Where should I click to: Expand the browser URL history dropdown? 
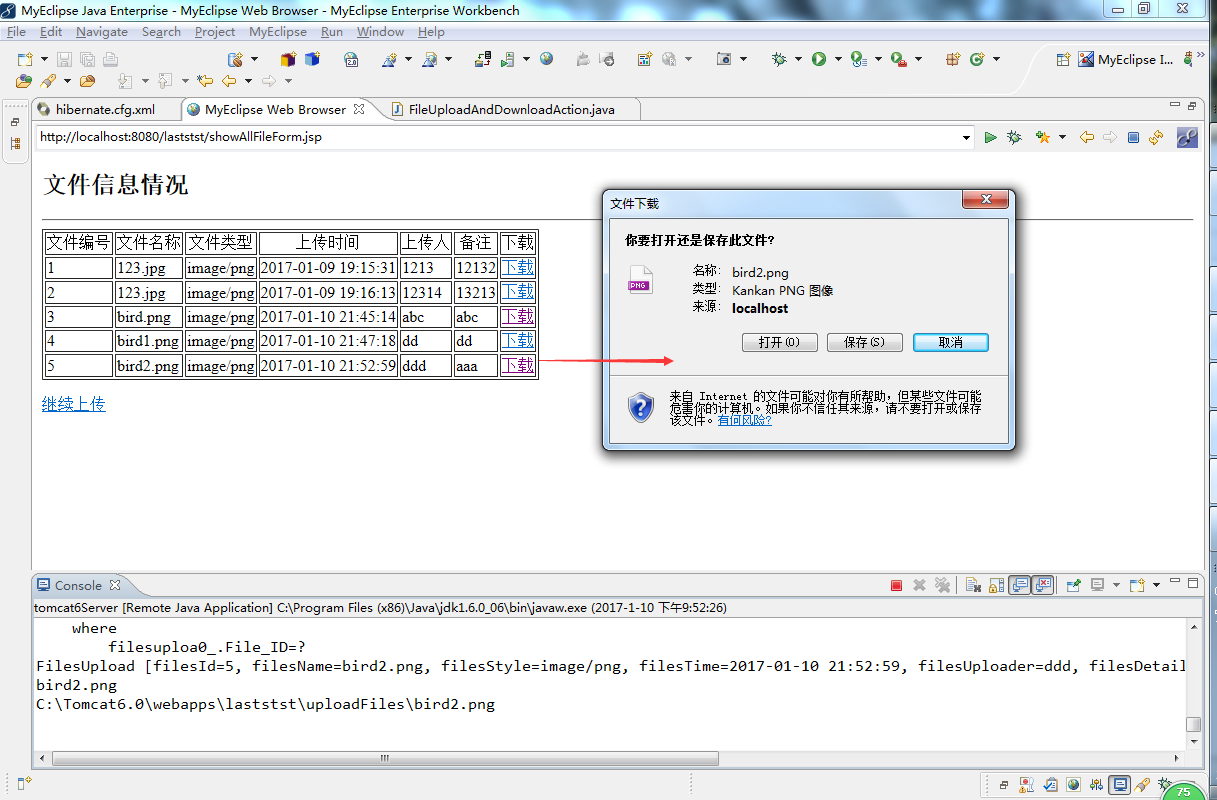click(x=966, y=137)
